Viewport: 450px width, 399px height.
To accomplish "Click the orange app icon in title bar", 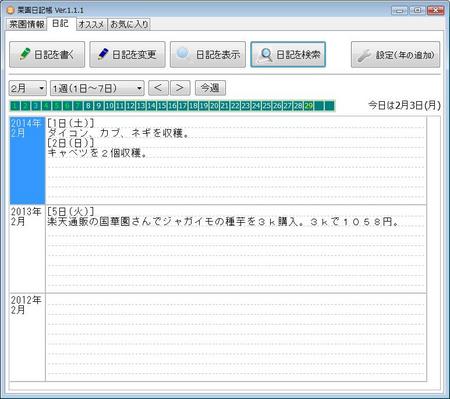I will [10, 10].
